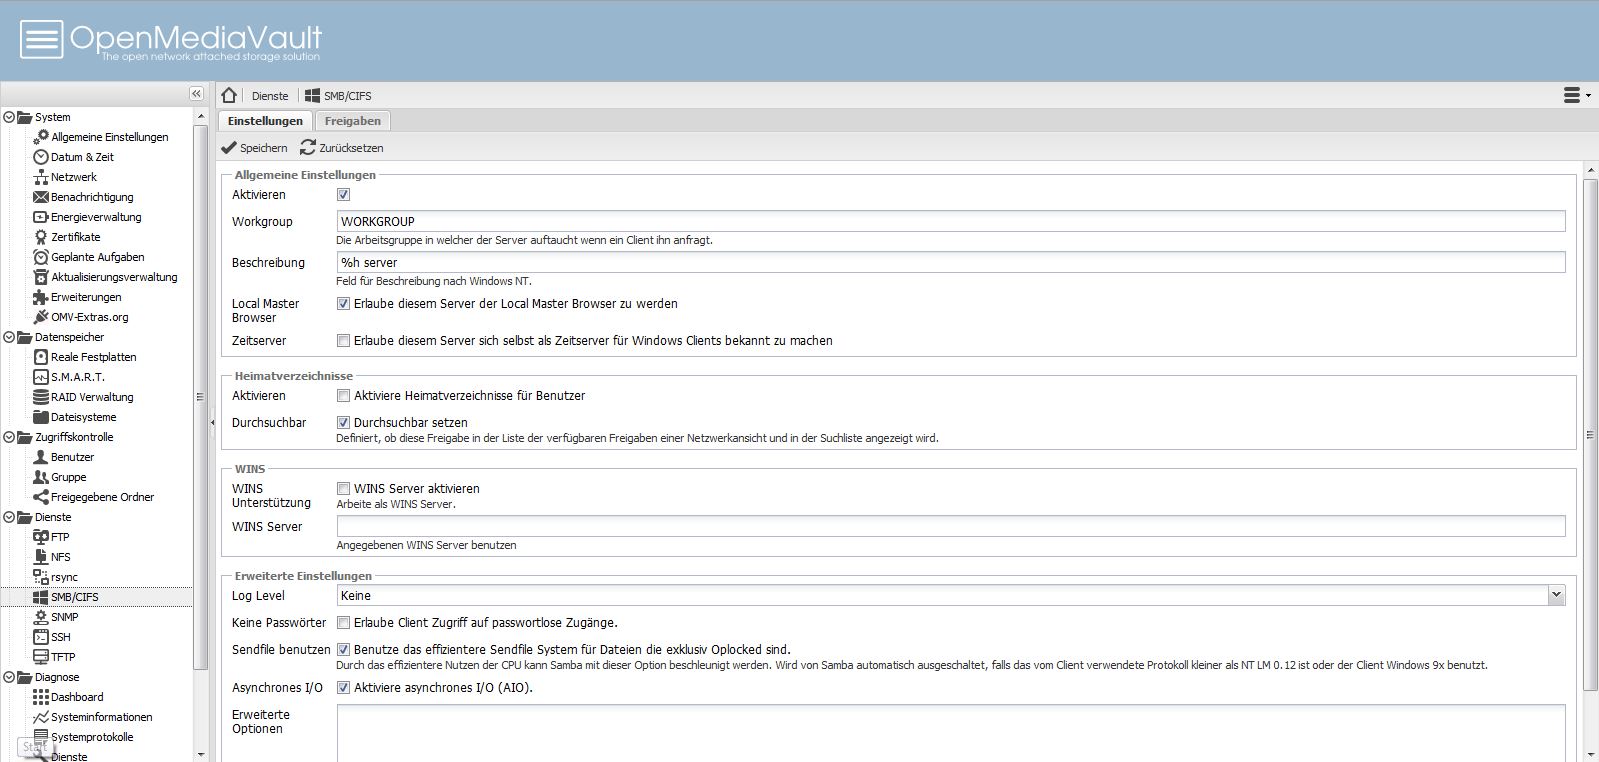Click the FTP service icon

click(41, 537)
